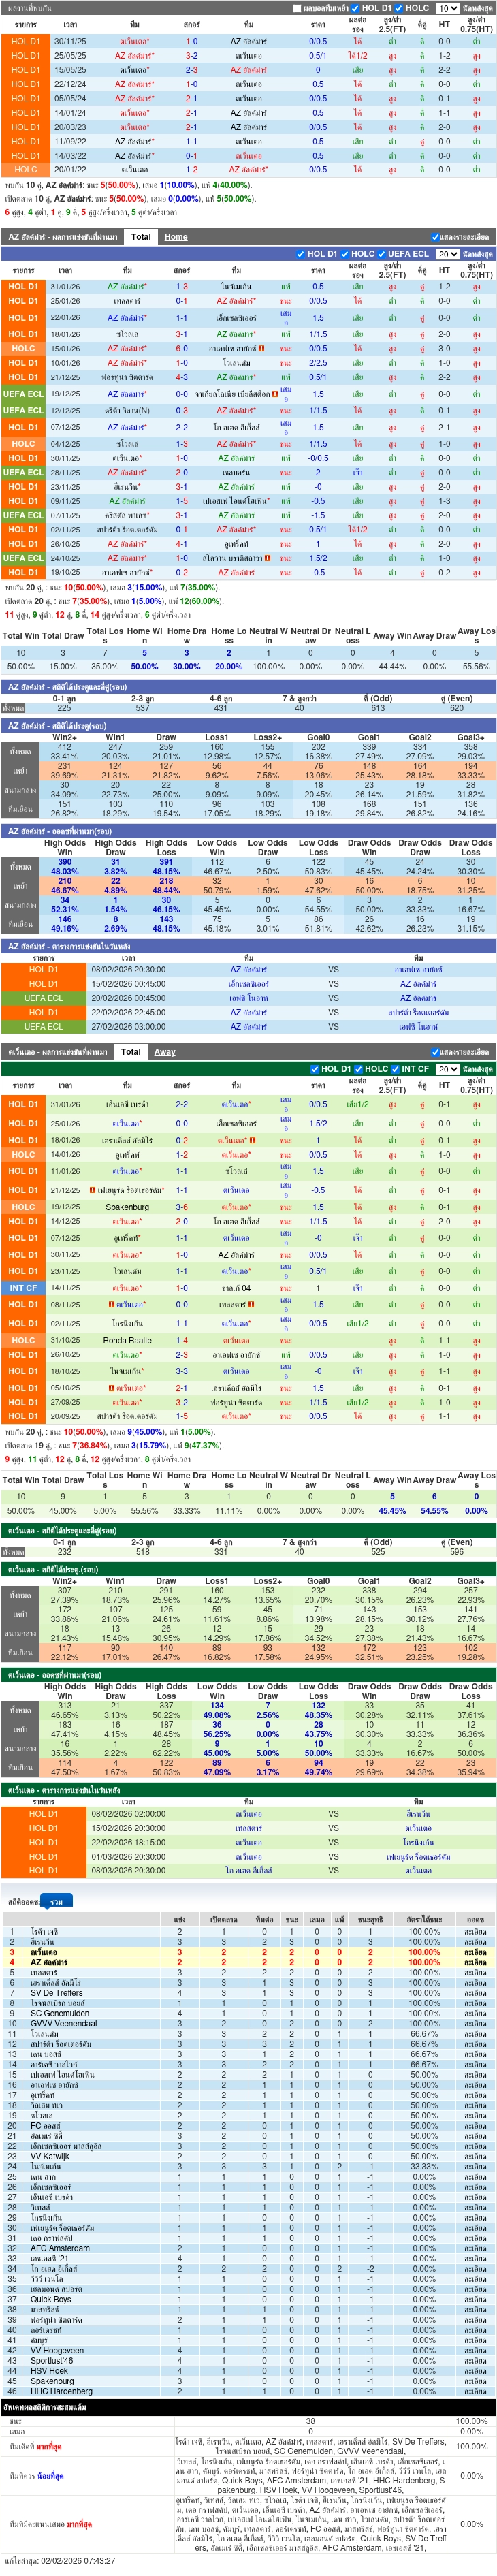Click HHC Hardenberg in the standings table
The width and height of the screenshot is (497, 2576).
[61, 2391]
